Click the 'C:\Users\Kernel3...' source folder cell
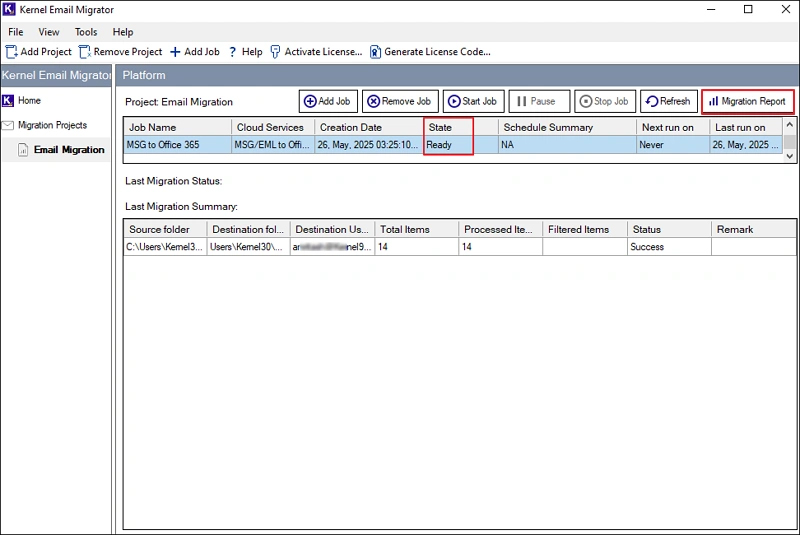Screen dimensions: 800x535 tap(165, 247)
